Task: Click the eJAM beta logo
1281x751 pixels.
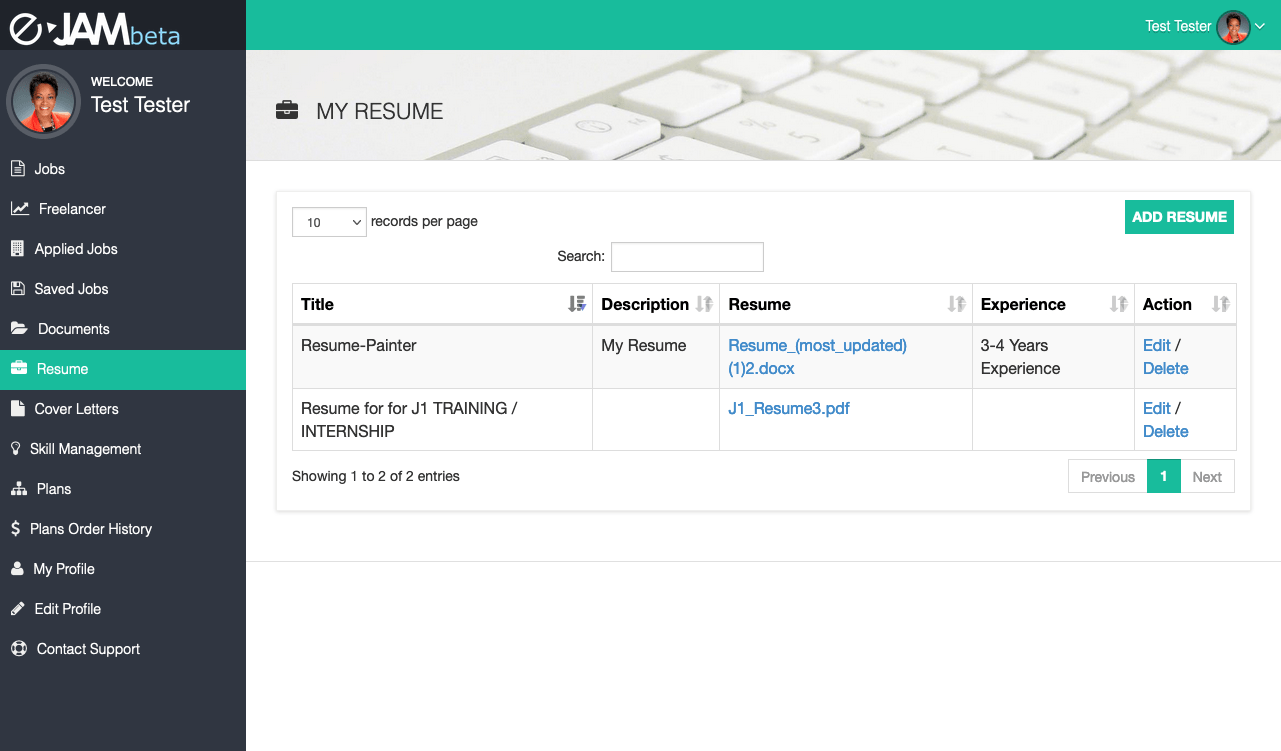Action: [95, 29]
